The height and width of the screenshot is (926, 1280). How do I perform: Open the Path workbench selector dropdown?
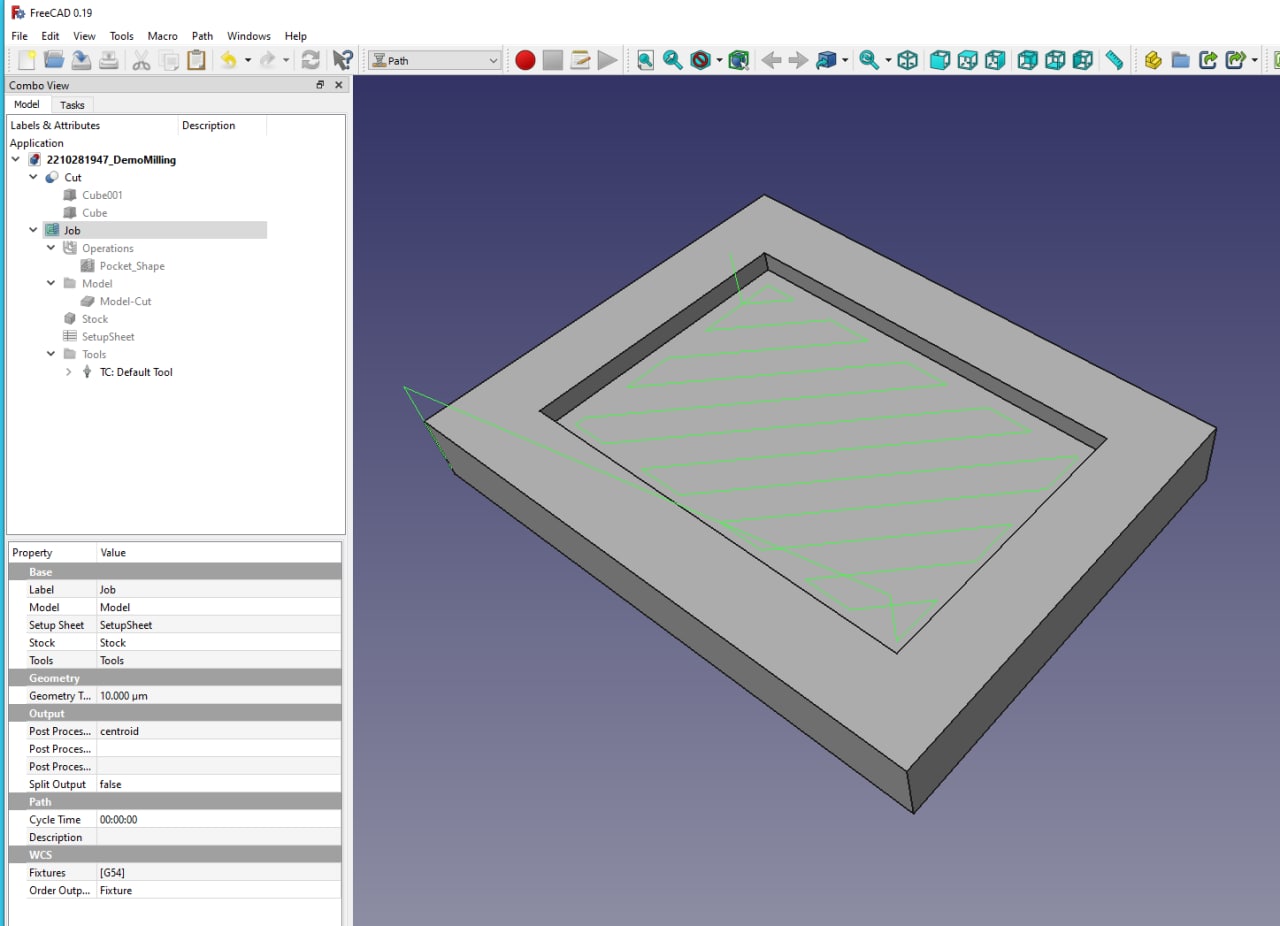click(434, 61)
